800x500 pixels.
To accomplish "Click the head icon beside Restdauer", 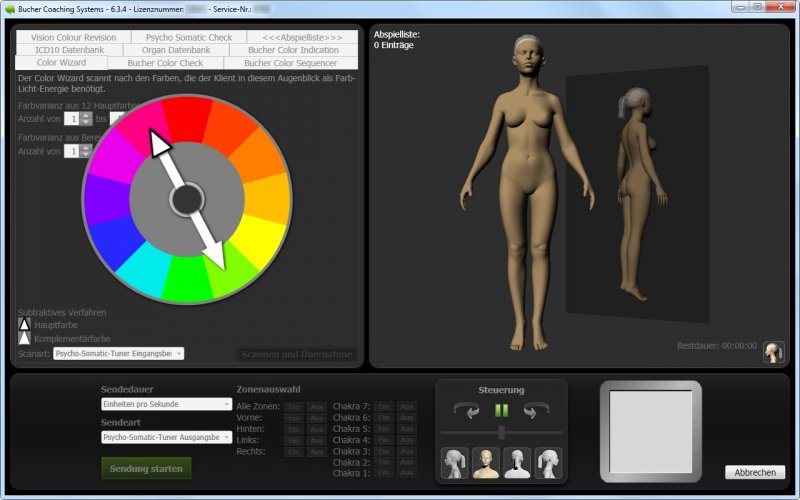I will point(773,352).
